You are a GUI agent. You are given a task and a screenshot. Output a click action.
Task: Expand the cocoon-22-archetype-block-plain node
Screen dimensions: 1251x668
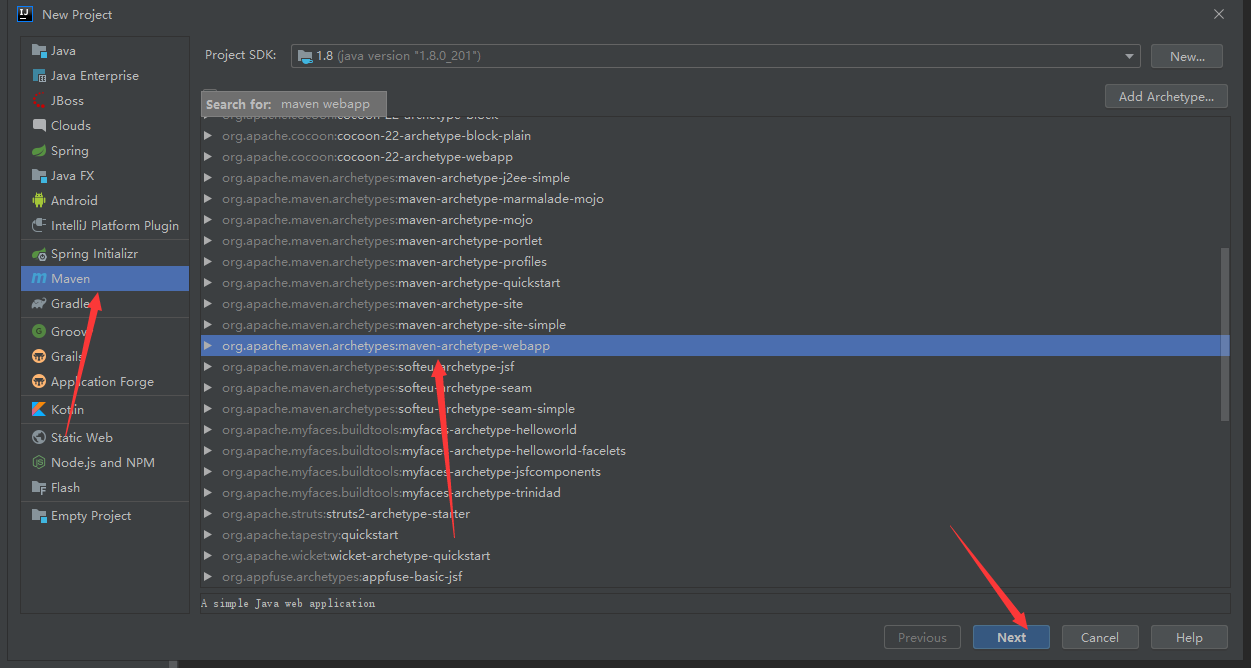tap(208, 136)
